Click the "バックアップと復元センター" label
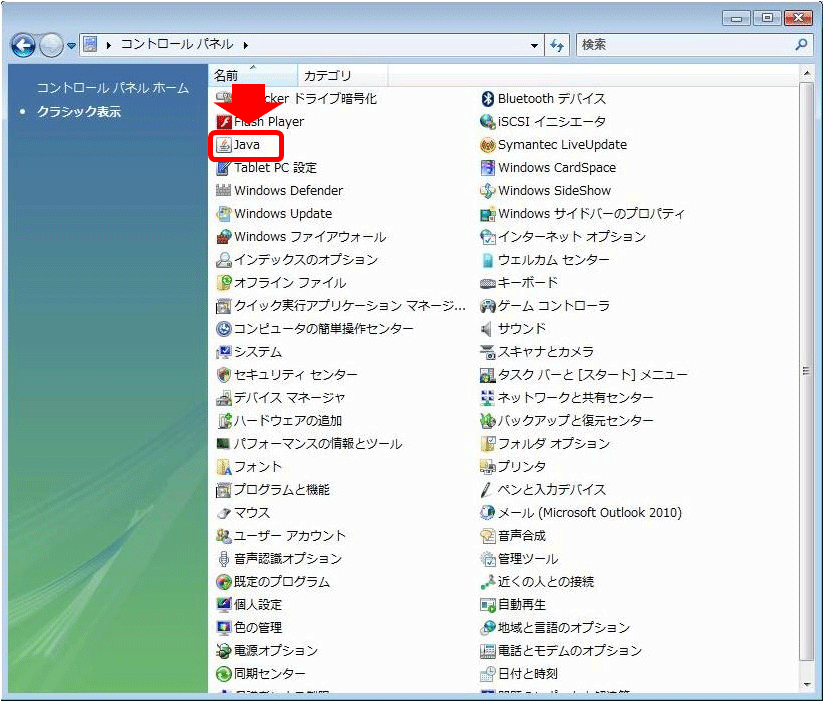This screenshot has height=702, width=824. point(576,421)
